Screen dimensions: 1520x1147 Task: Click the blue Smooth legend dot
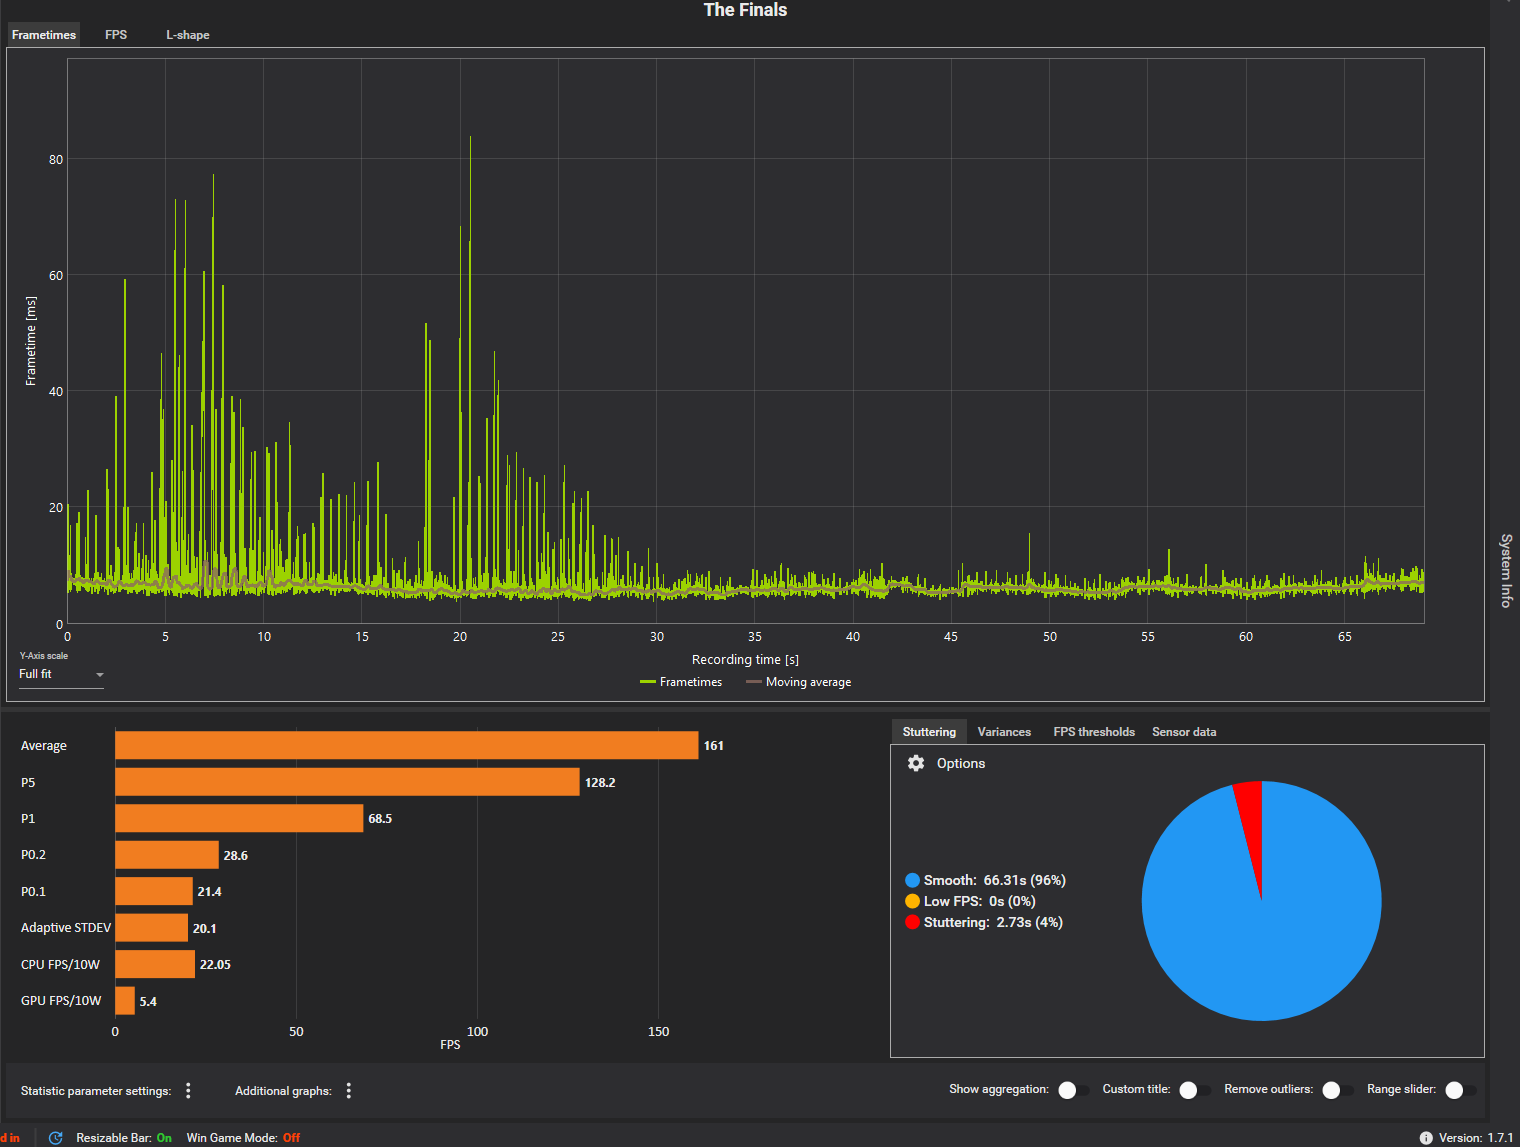point(912,880)
